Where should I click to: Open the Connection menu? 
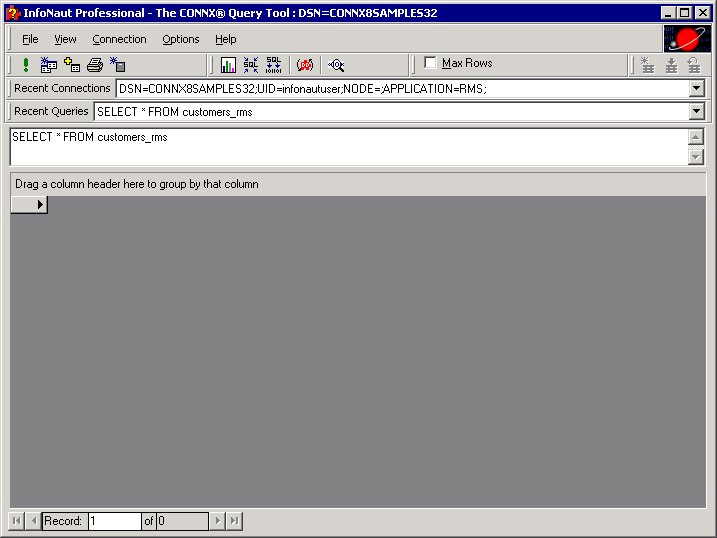point(119,39)
